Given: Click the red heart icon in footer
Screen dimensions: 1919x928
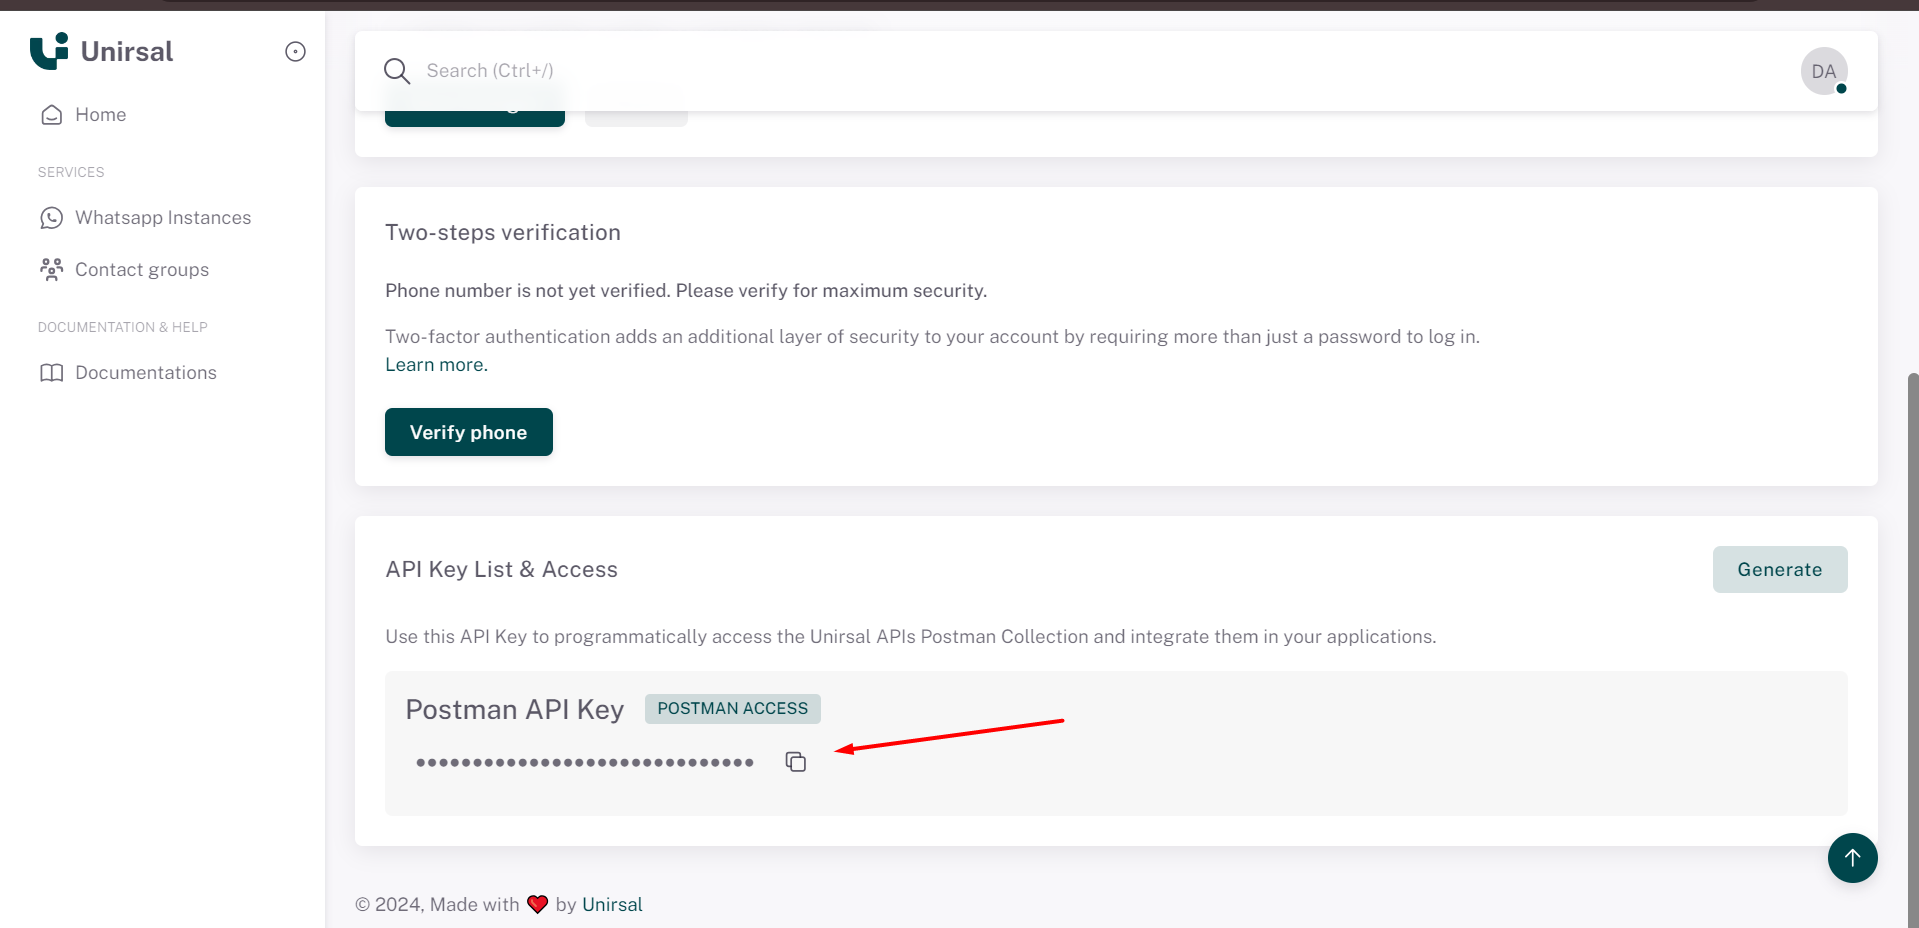Looking at the screenshot, I should click(x=538, y=904).
